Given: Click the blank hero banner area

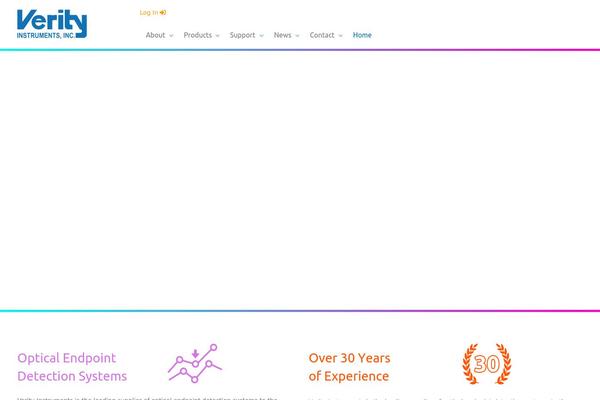Looking at the screenshot, I should (x=300, y=180).
